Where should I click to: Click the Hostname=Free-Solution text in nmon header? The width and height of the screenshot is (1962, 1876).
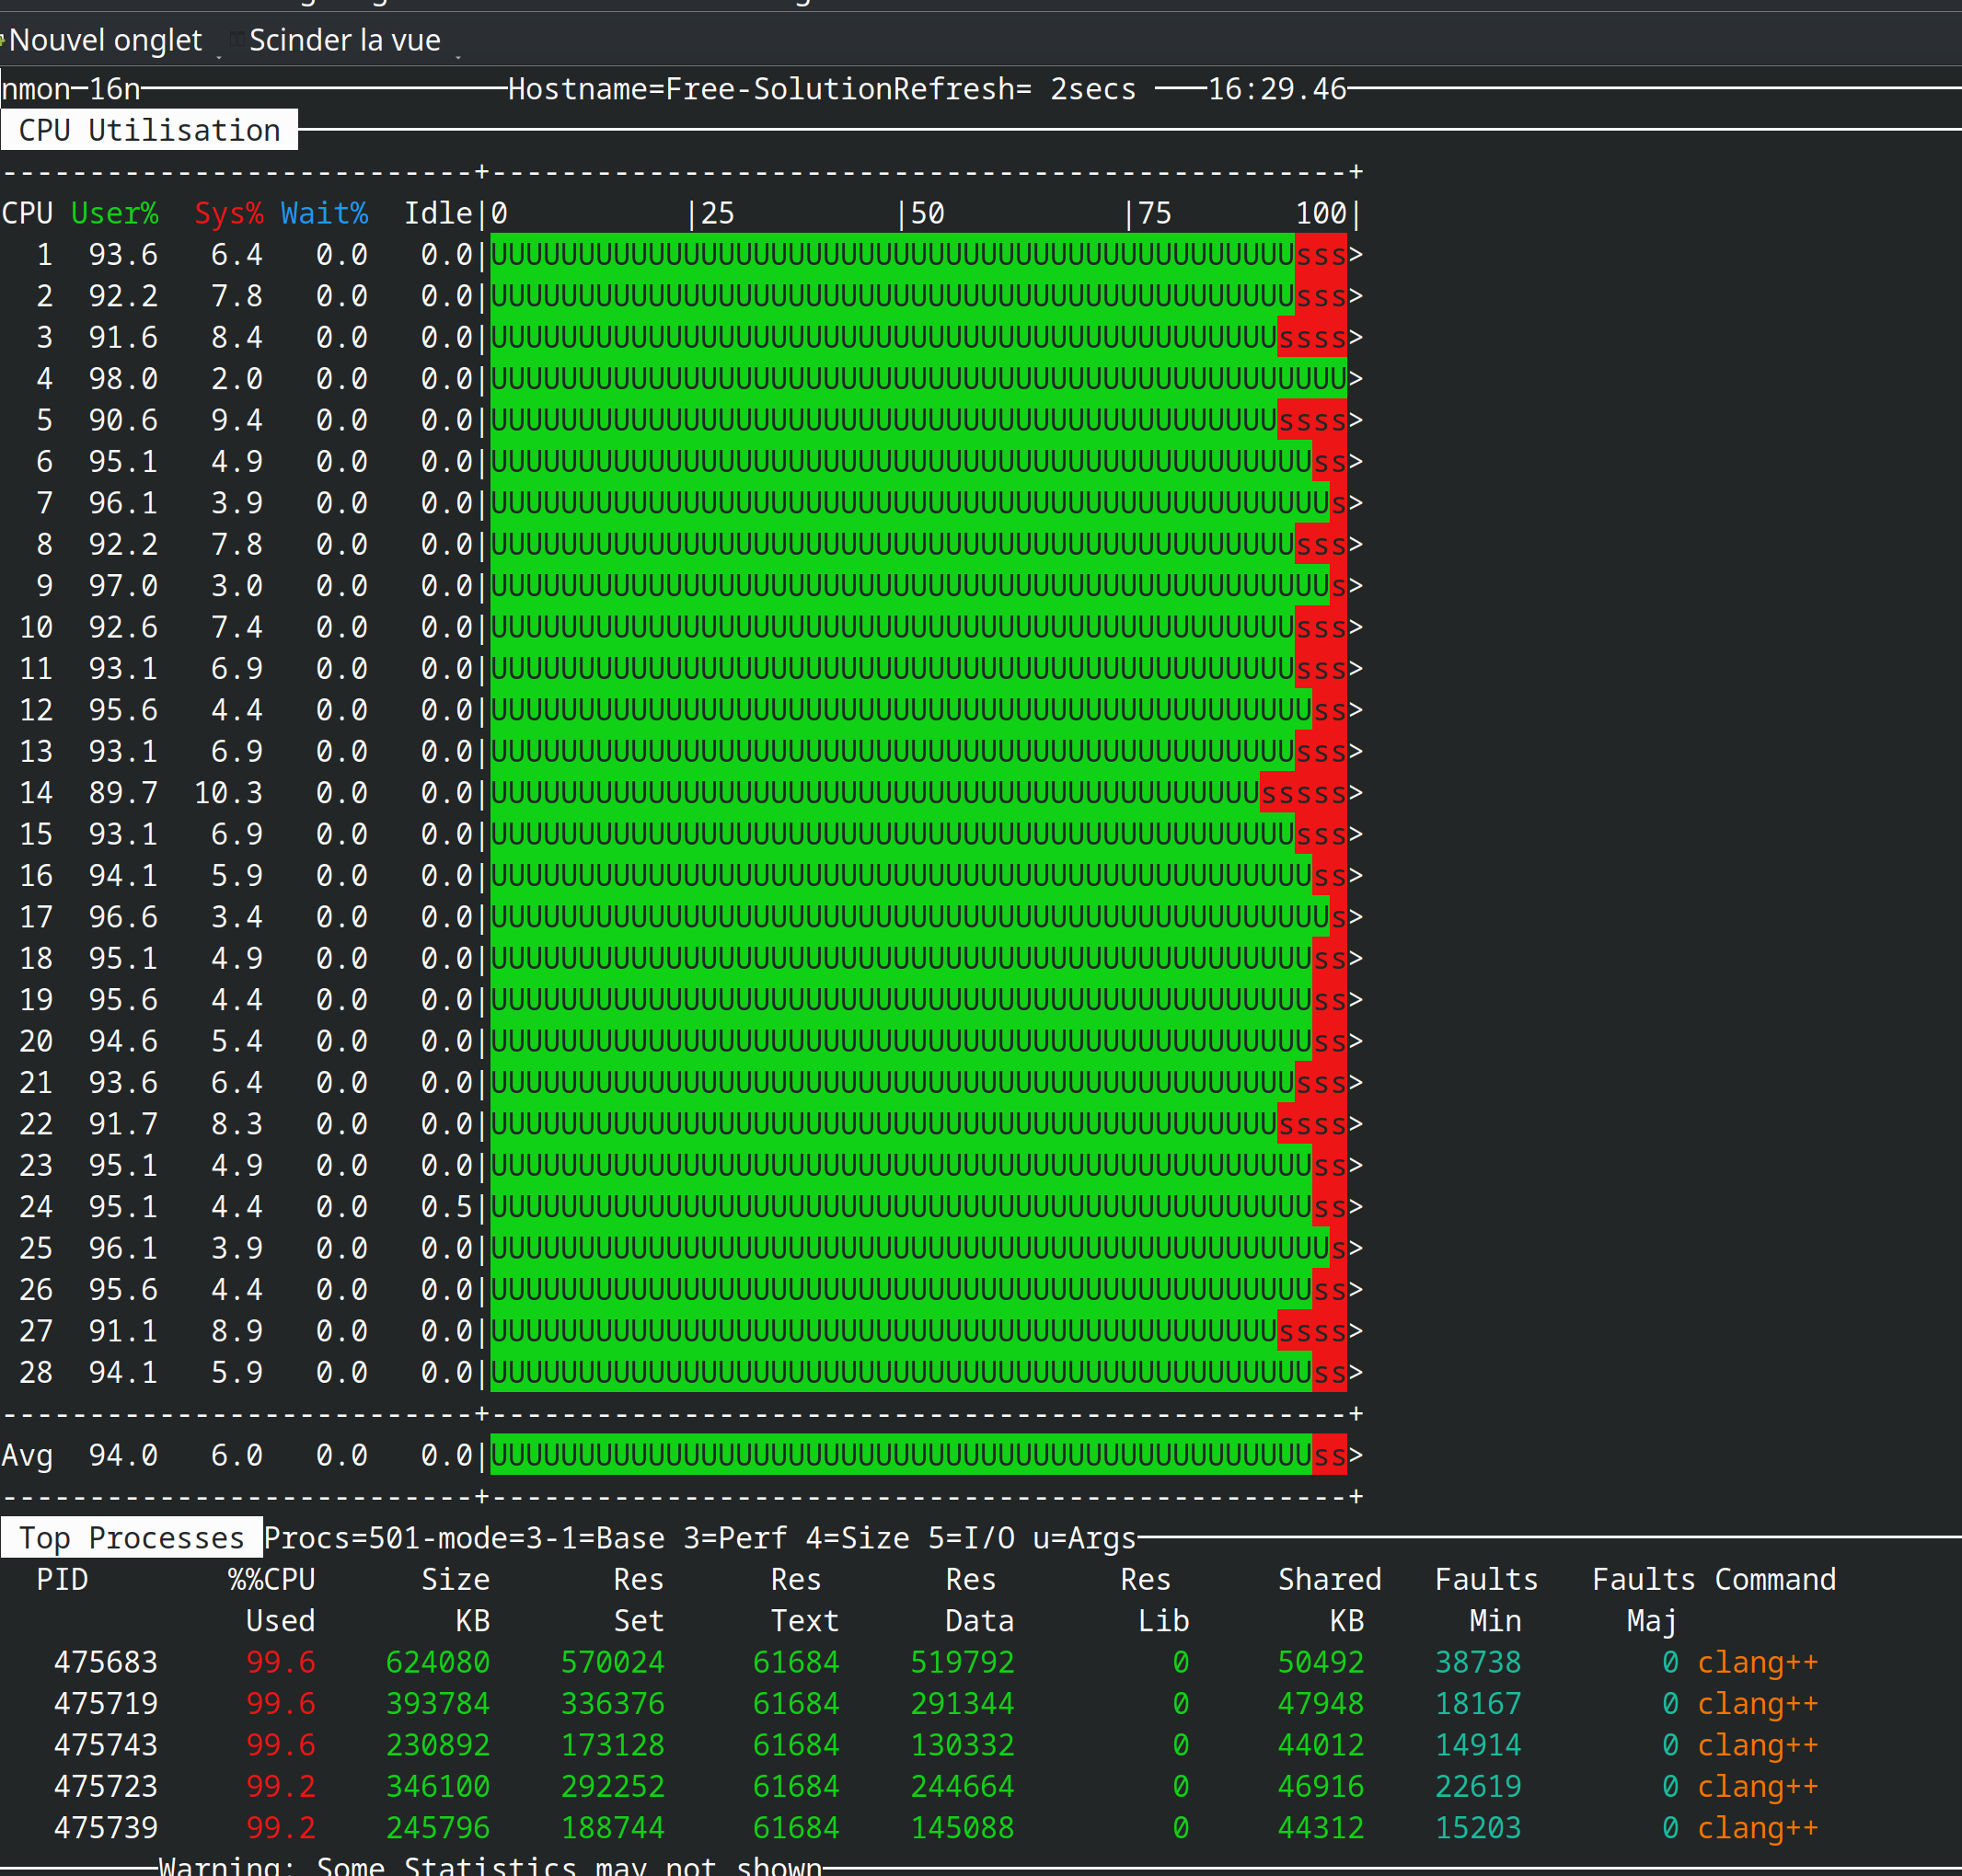coord(700,89)
